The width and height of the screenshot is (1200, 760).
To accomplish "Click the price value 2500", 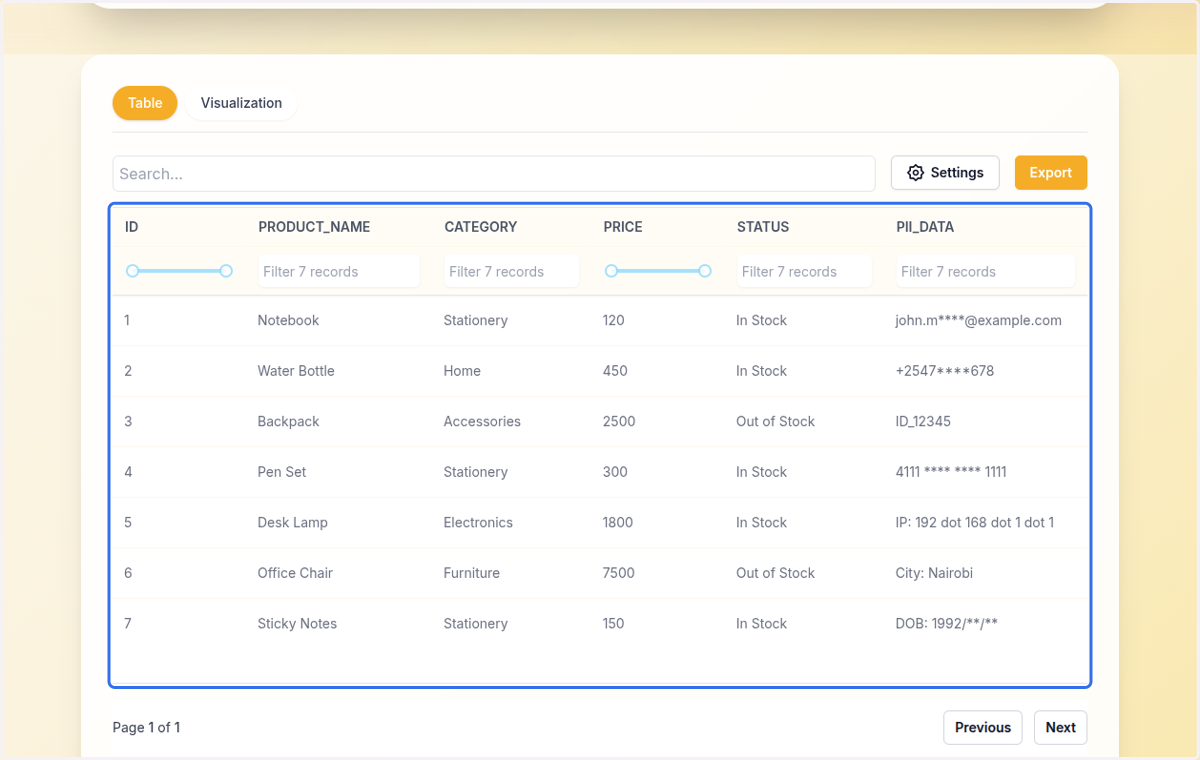I will pyautogui.click(x=619, y=421).
